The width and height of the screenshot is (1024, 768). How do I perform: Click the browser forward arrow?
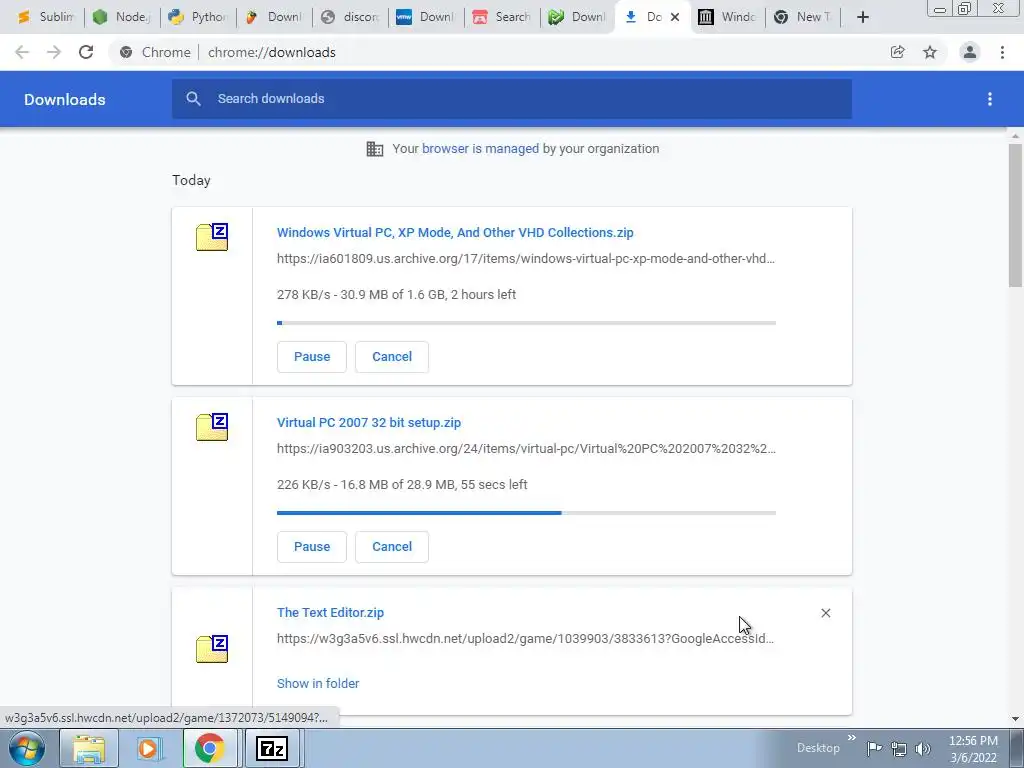pyautogui.click(x=54, y=52)
